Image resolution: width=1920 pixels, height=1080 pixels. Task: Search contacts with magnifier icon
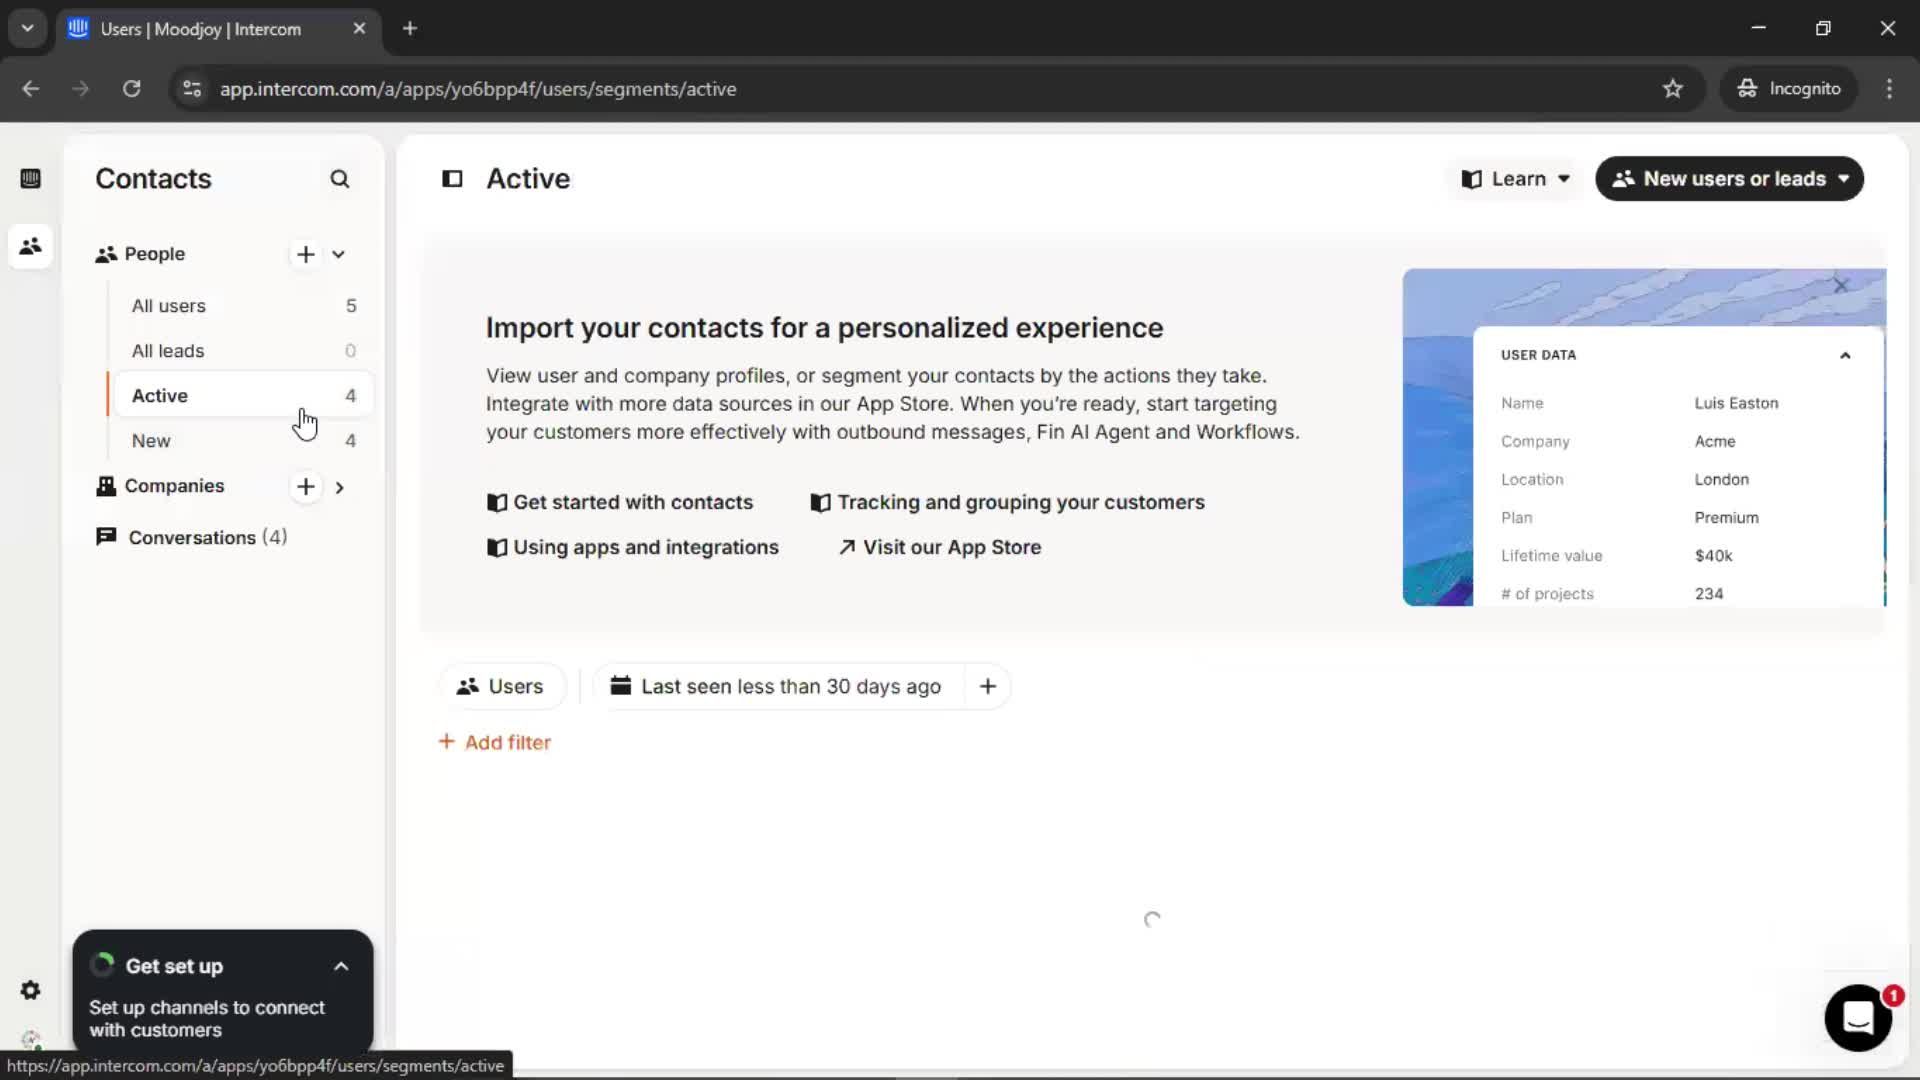(340, 179)
